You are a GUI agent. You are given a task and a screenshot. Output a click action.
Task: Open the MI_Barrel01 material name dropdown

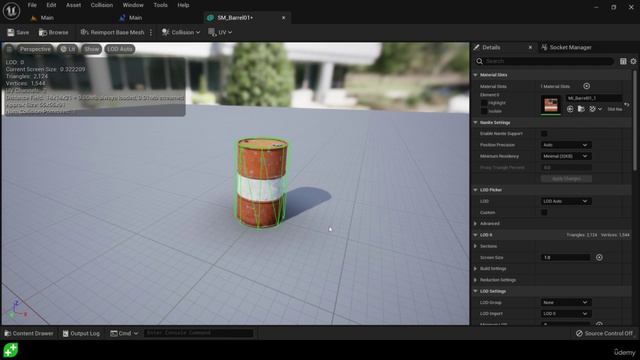point(594,98)
